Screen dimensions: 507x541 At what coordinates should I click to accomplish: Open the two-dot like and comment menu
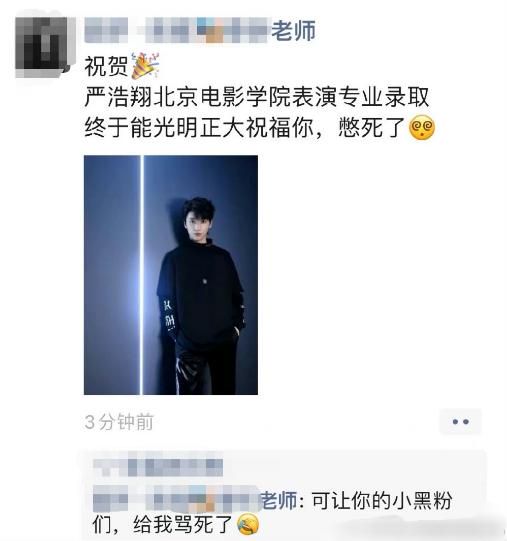click(x=460, y=422)
